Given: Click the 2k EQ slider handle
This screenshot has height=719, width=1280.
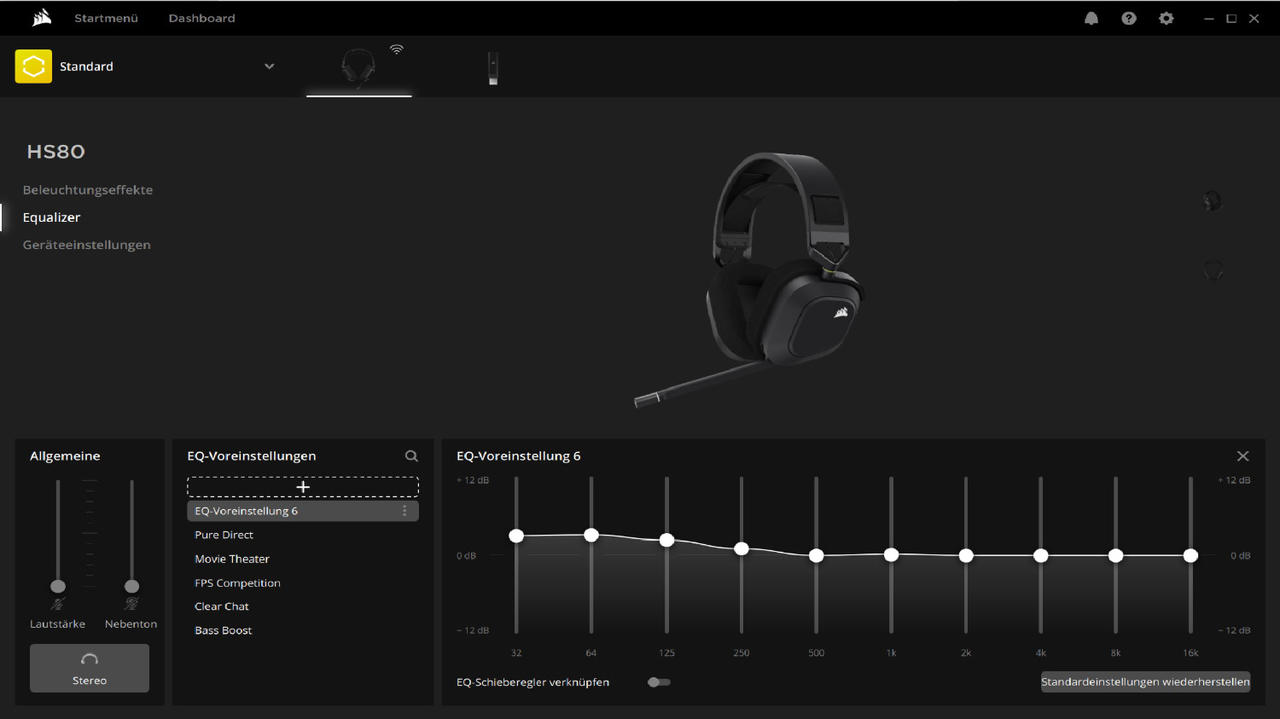Looking at the screenshot, I should 966,555.
